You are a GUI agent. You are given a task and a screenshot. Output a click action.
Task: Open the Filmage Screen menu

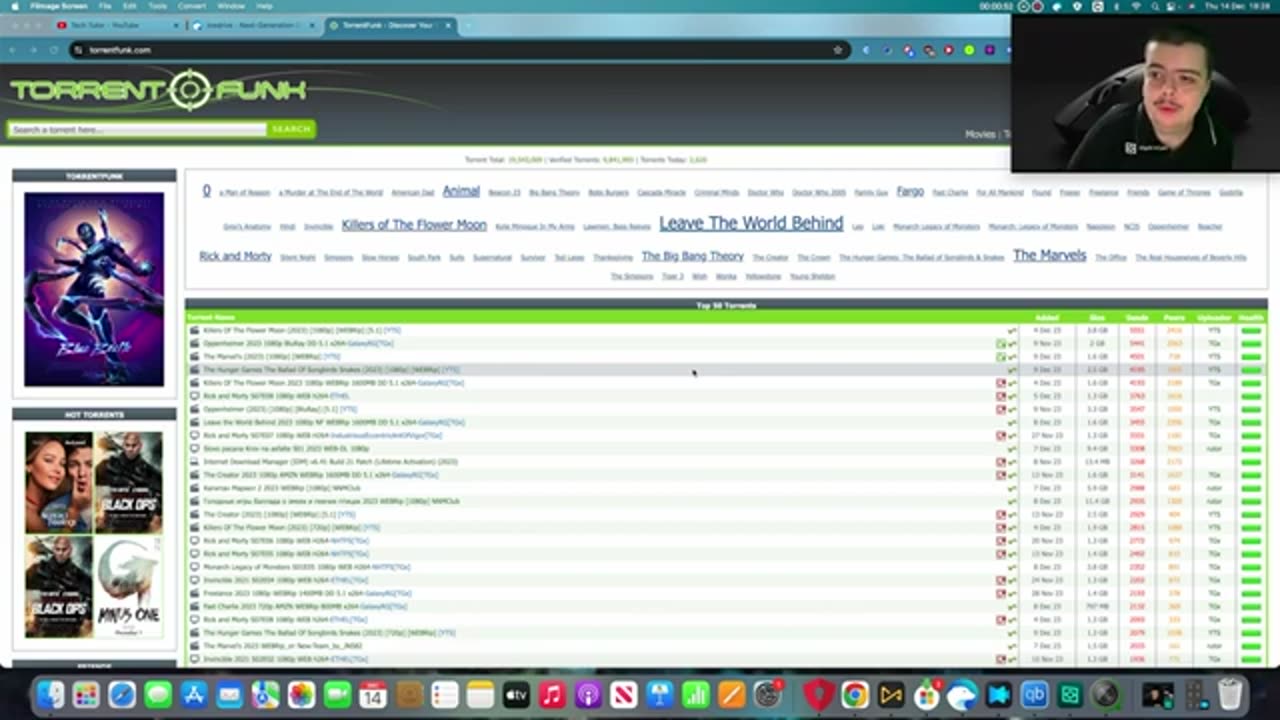58,6
